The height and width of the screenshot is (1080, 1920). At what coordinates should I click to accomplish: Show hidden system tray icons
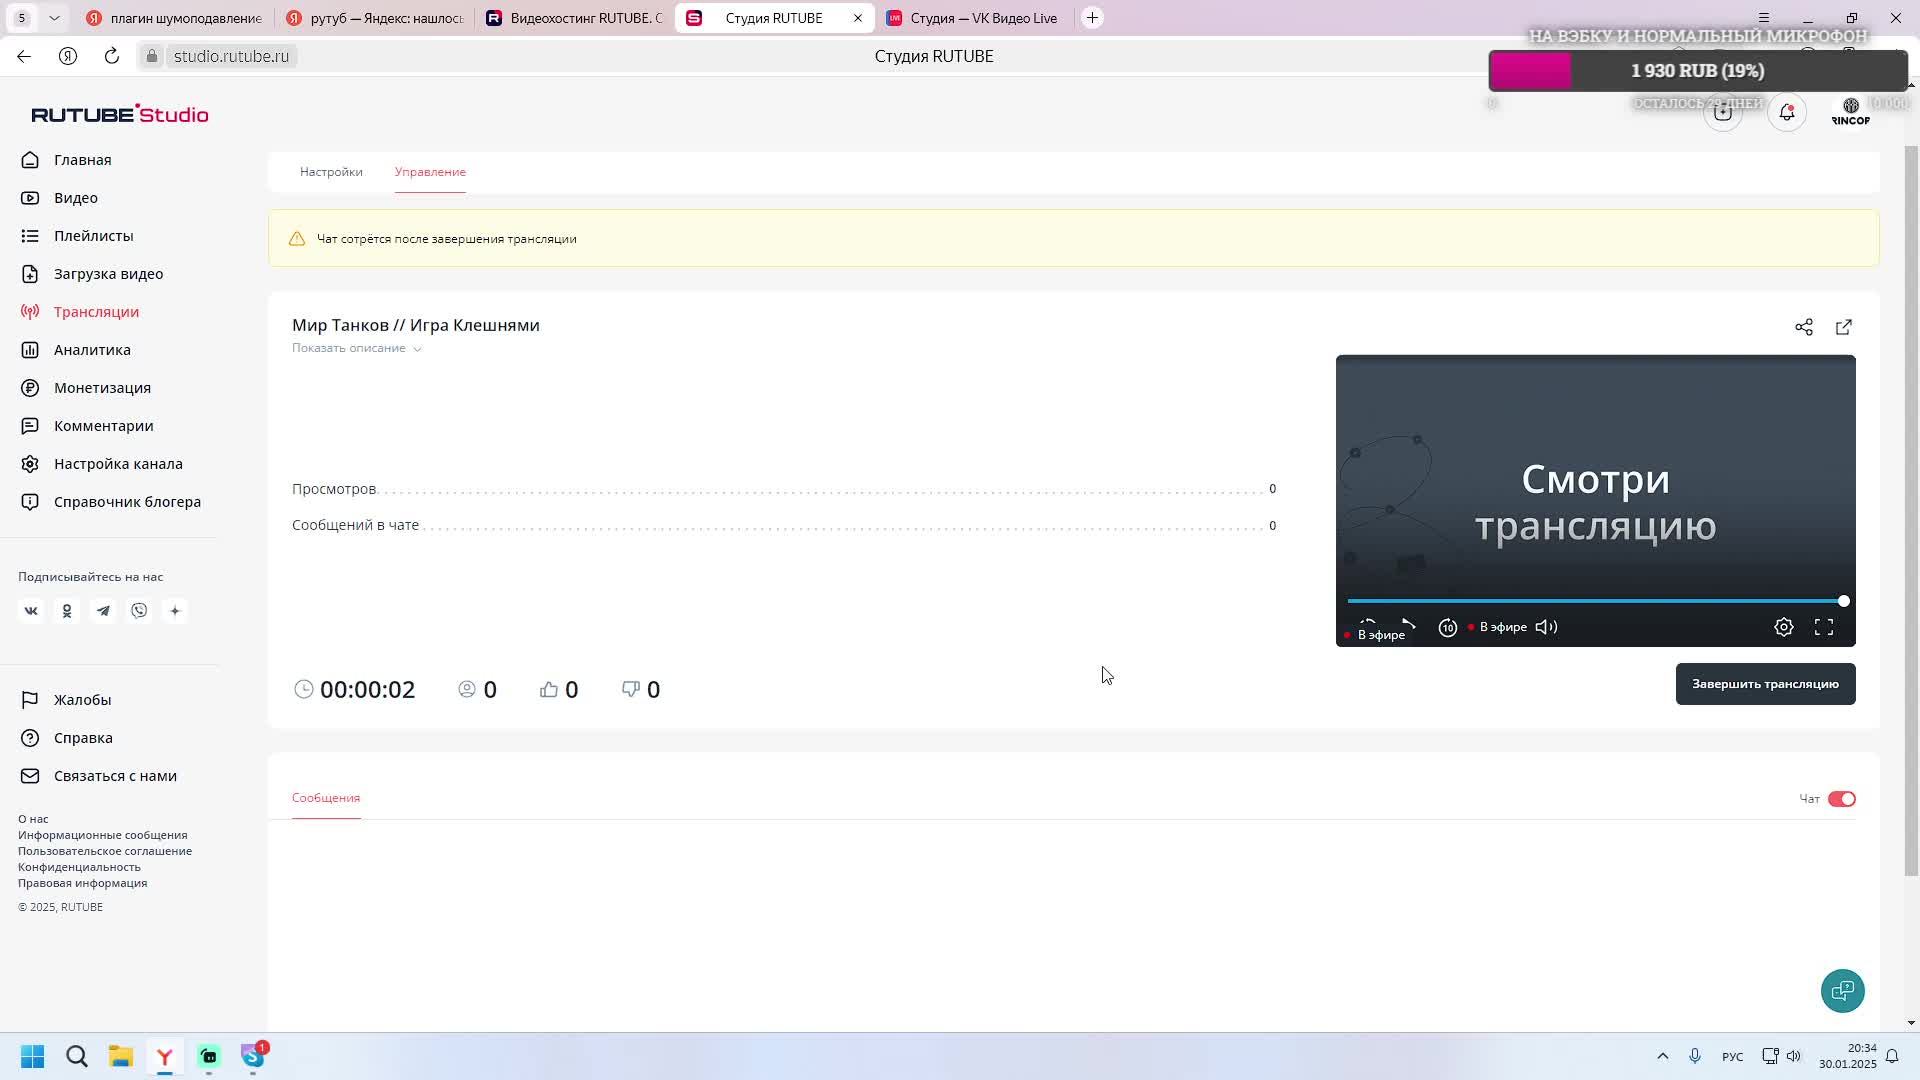pos(1662,1056)
